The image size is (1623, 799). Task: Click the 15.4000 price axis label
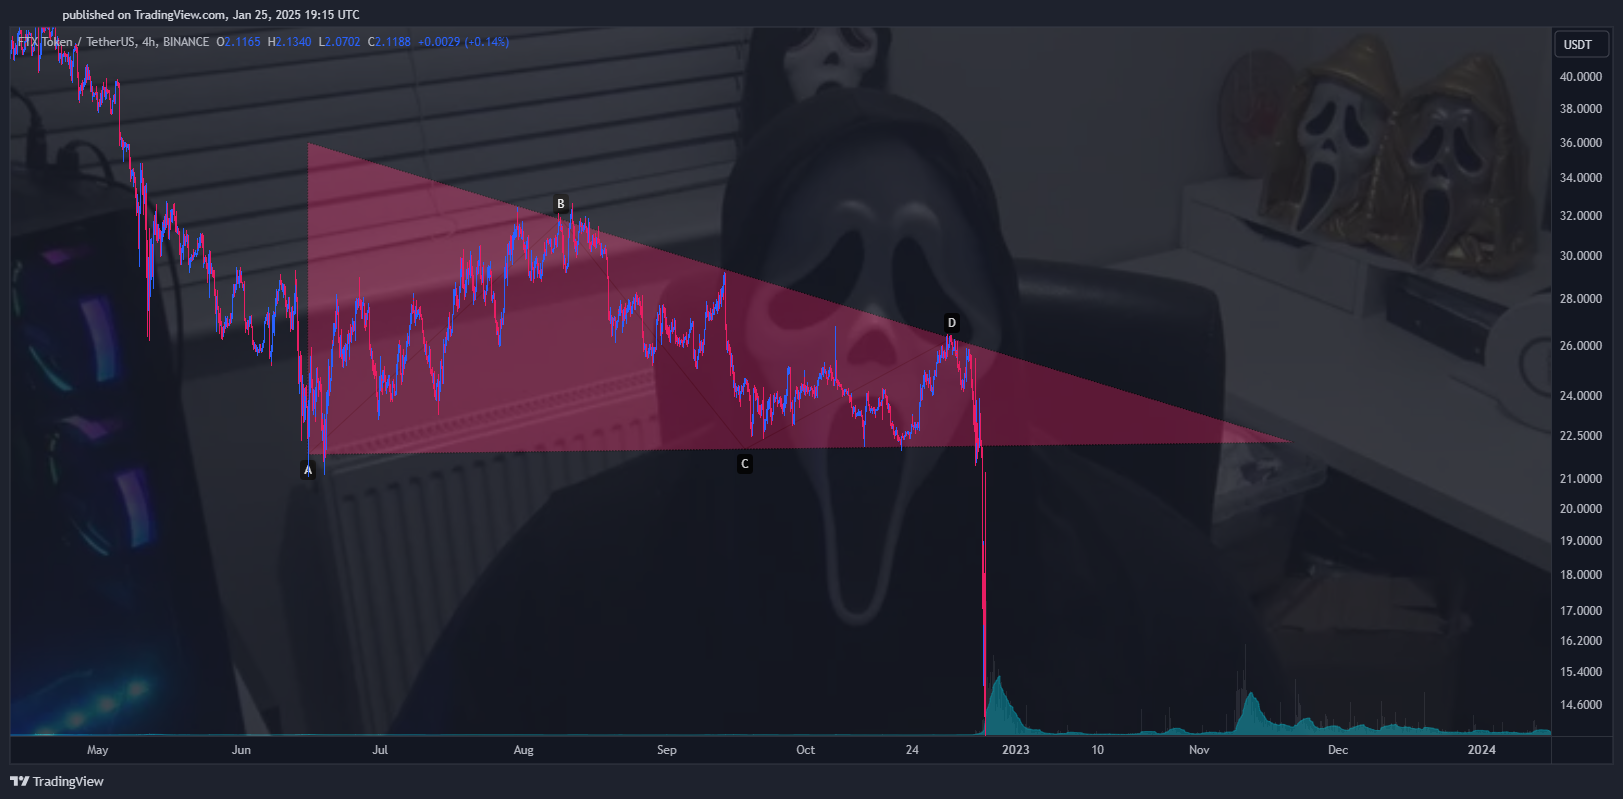click(x=1581, y=672)
